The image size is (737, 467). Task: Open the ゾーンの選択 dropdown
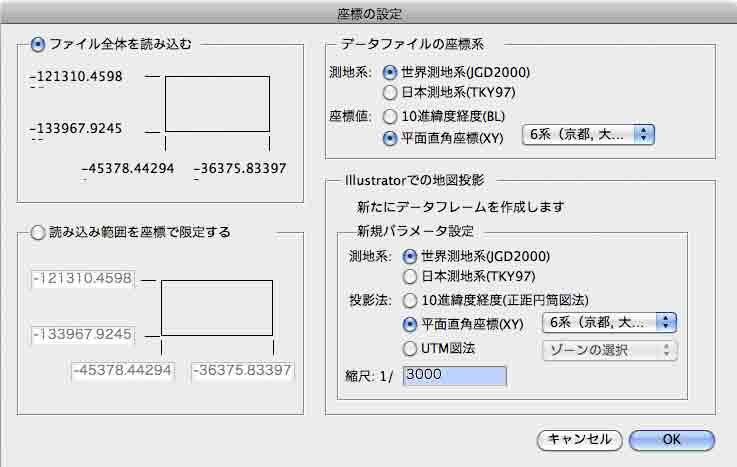pyautogui.click(x=610, y=350)
